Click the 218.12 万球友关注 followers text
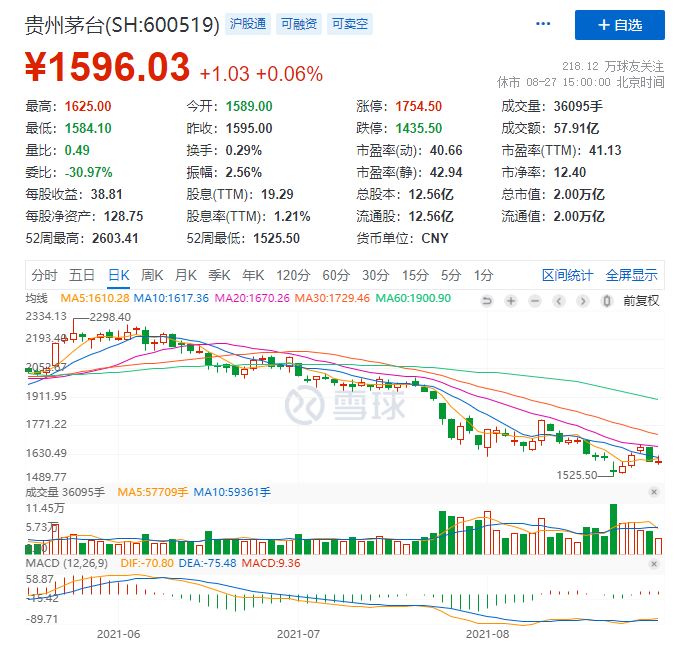This screenshot has width=677, height=647. [613, 66]
